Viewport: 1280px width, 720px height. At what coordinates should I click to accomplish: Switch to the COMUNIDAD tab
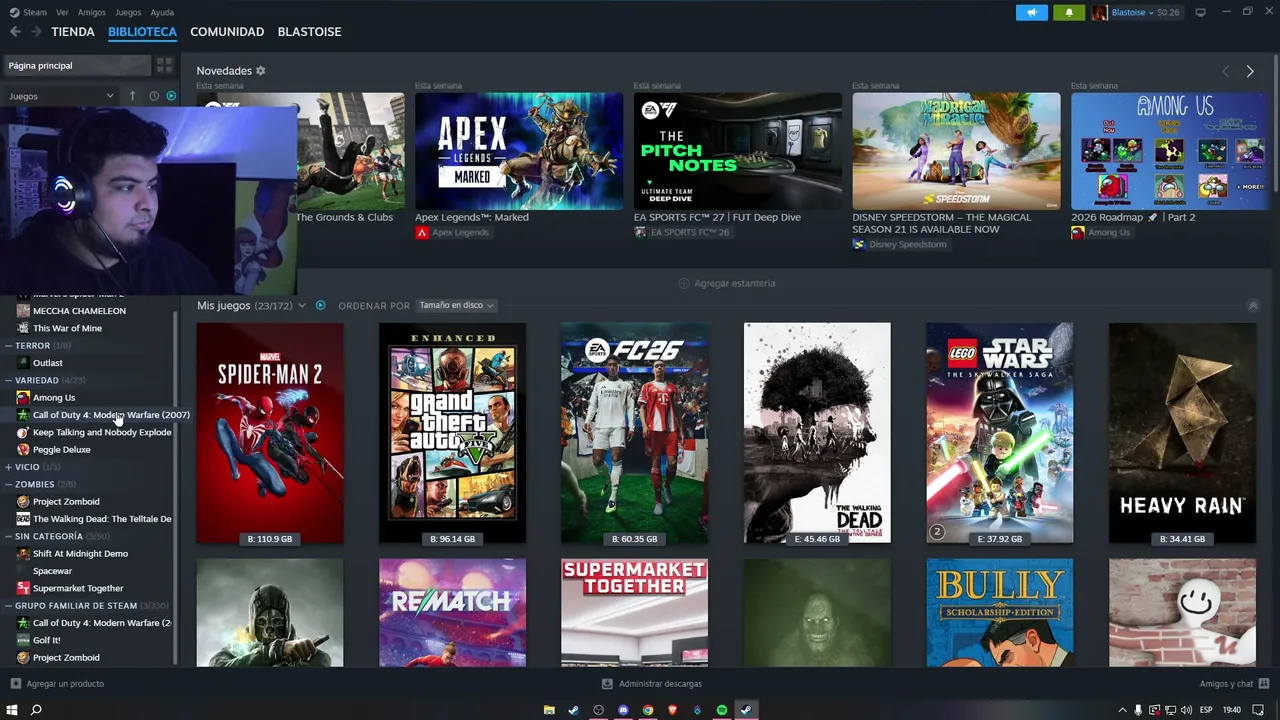[x=227, y=32]
